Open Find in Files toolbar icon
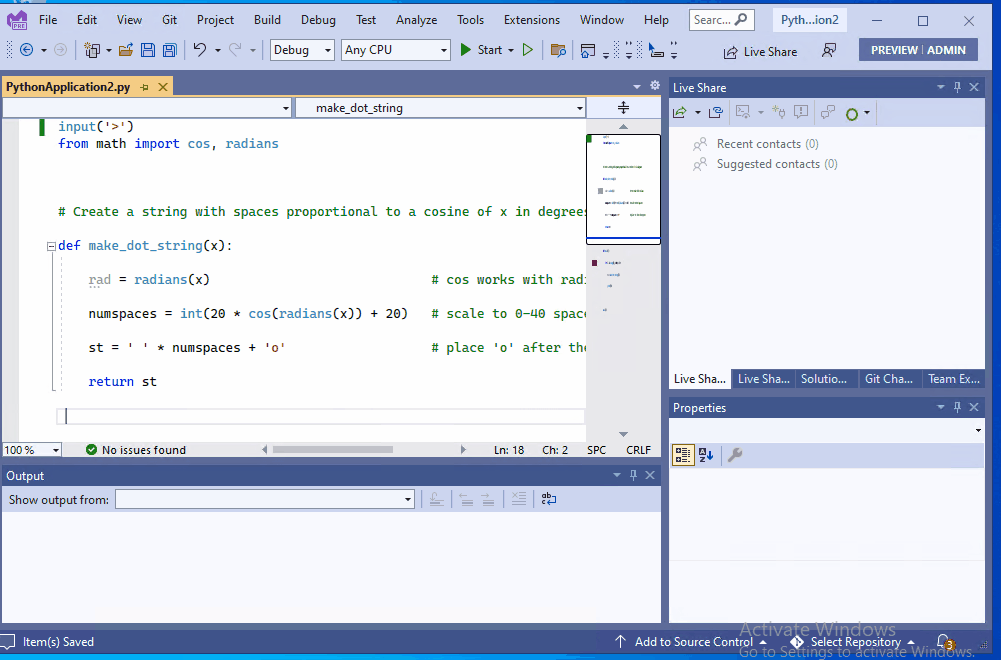The image size is (1001, 660). (x=558, y=50)
